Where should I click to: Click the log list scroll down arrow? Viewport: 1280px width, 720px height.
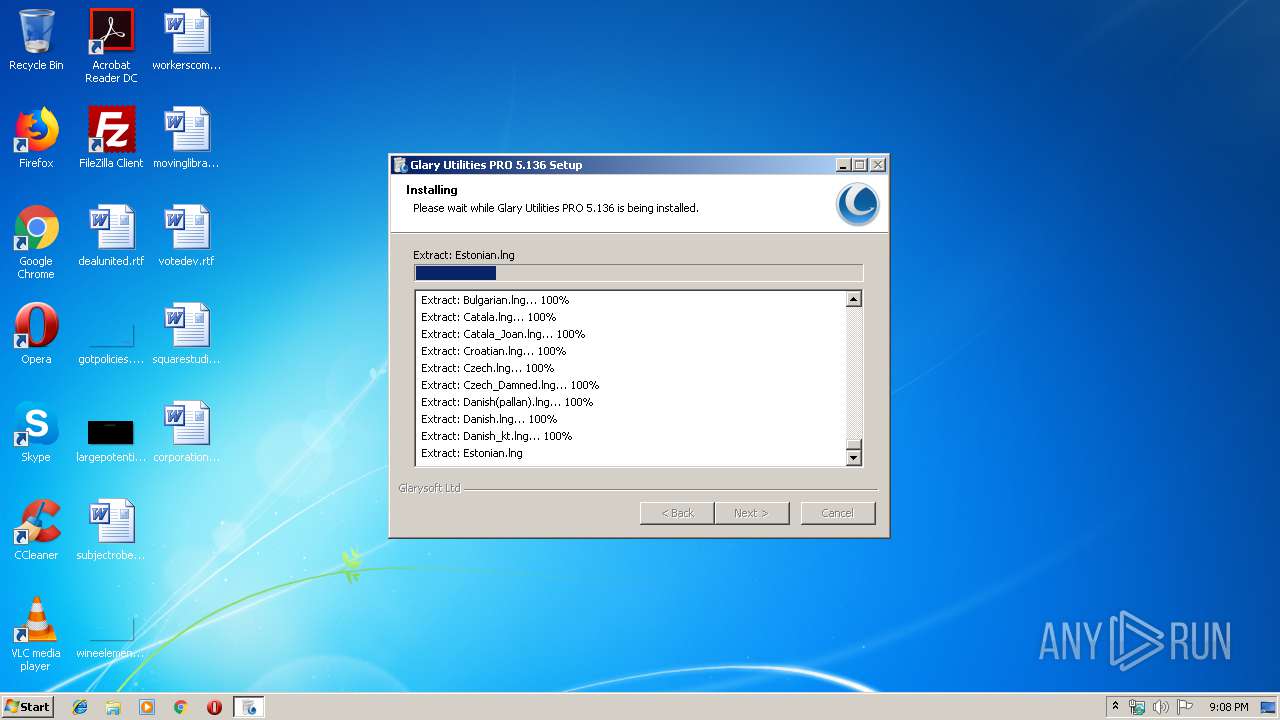tap(854, 458)
